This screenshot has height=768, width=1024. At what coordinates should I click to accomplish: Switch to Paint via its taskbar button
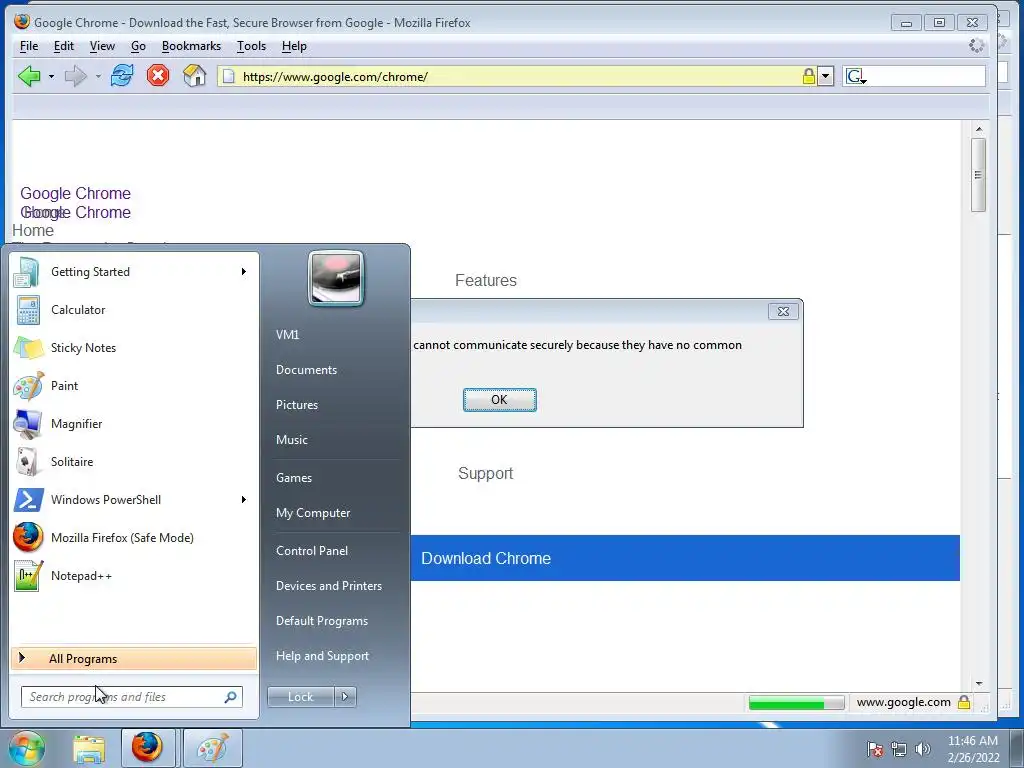tap(213, 748)
